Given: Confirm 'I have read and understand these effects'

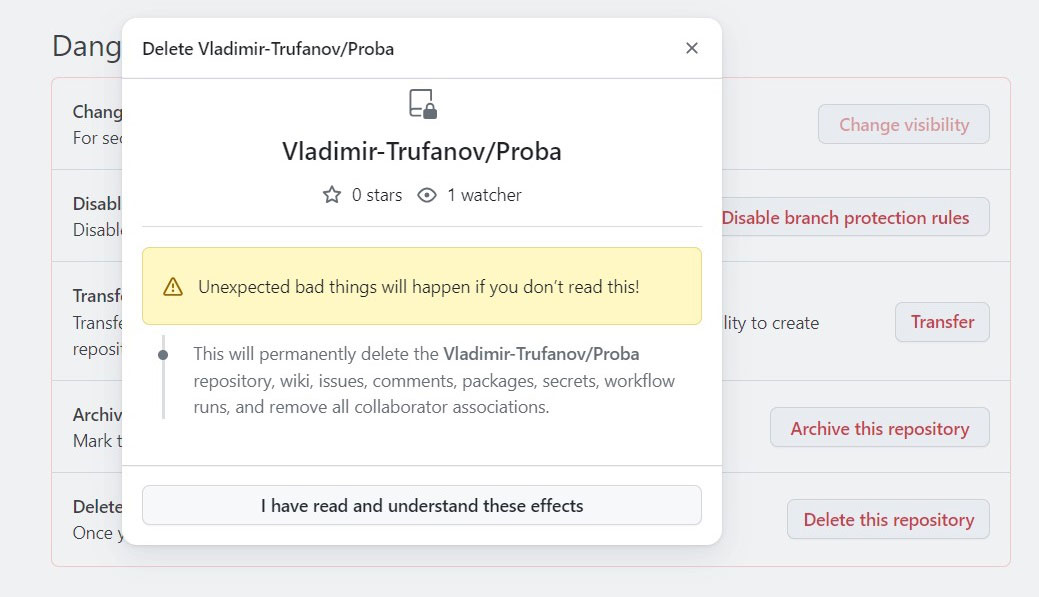Looking at the screenshot, I should (x=421, y=505).
